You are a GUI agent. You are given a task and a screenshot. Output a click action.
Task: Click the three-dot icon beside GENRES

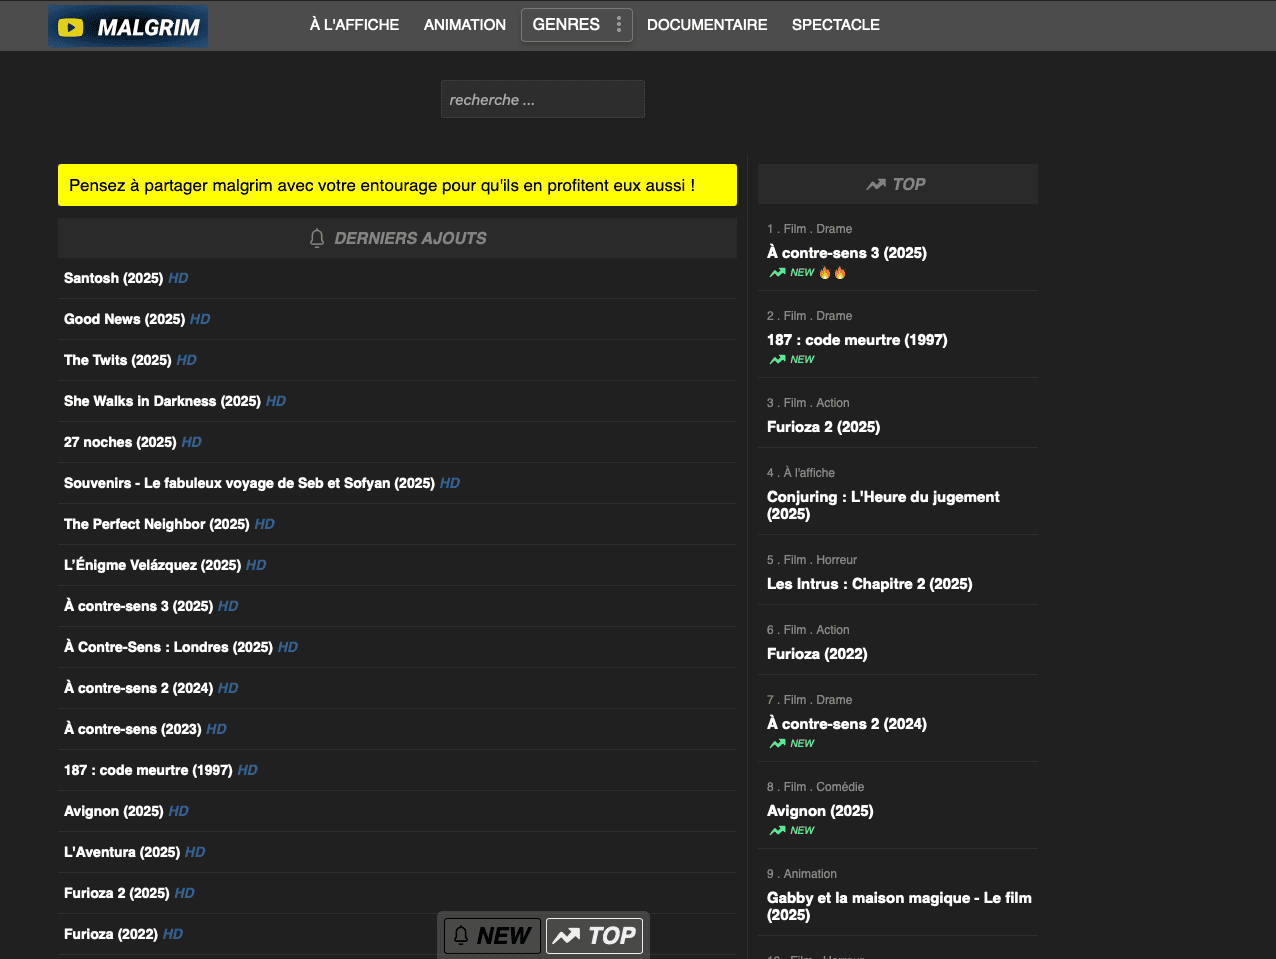click(619, 25)
